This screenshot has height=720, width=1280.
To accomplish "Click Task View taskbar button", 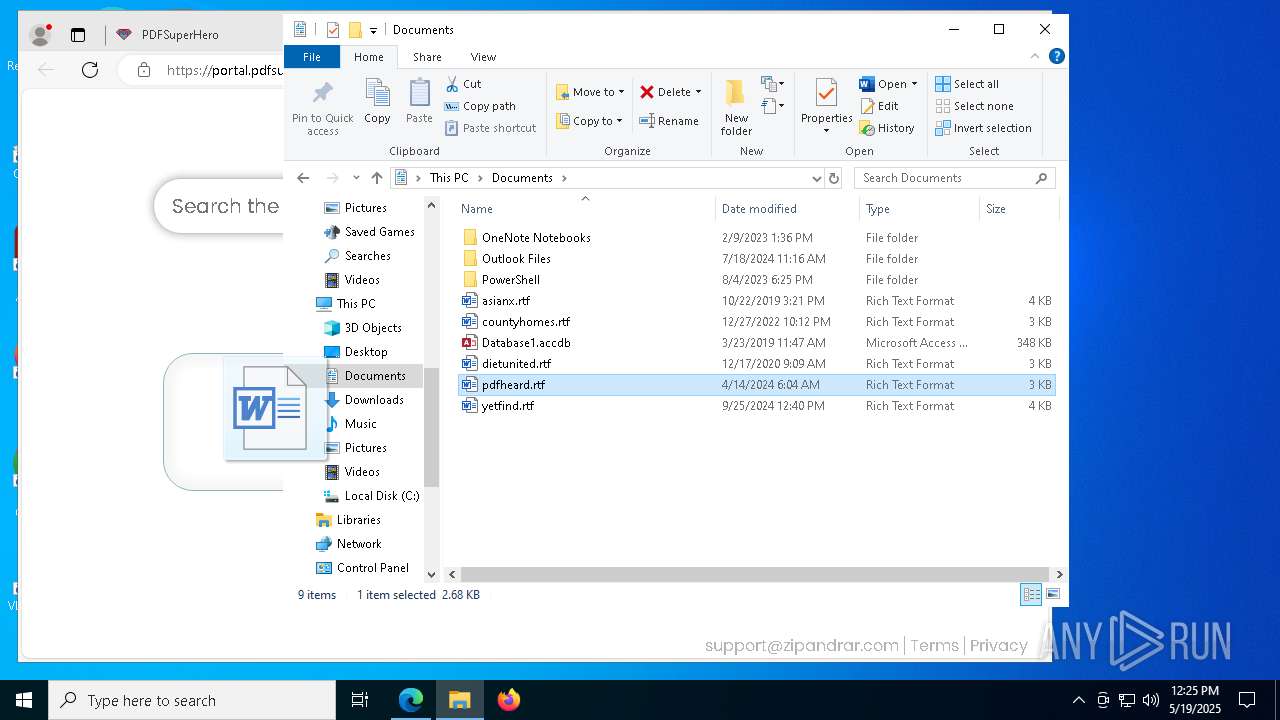I will click(x=360, y=700).
